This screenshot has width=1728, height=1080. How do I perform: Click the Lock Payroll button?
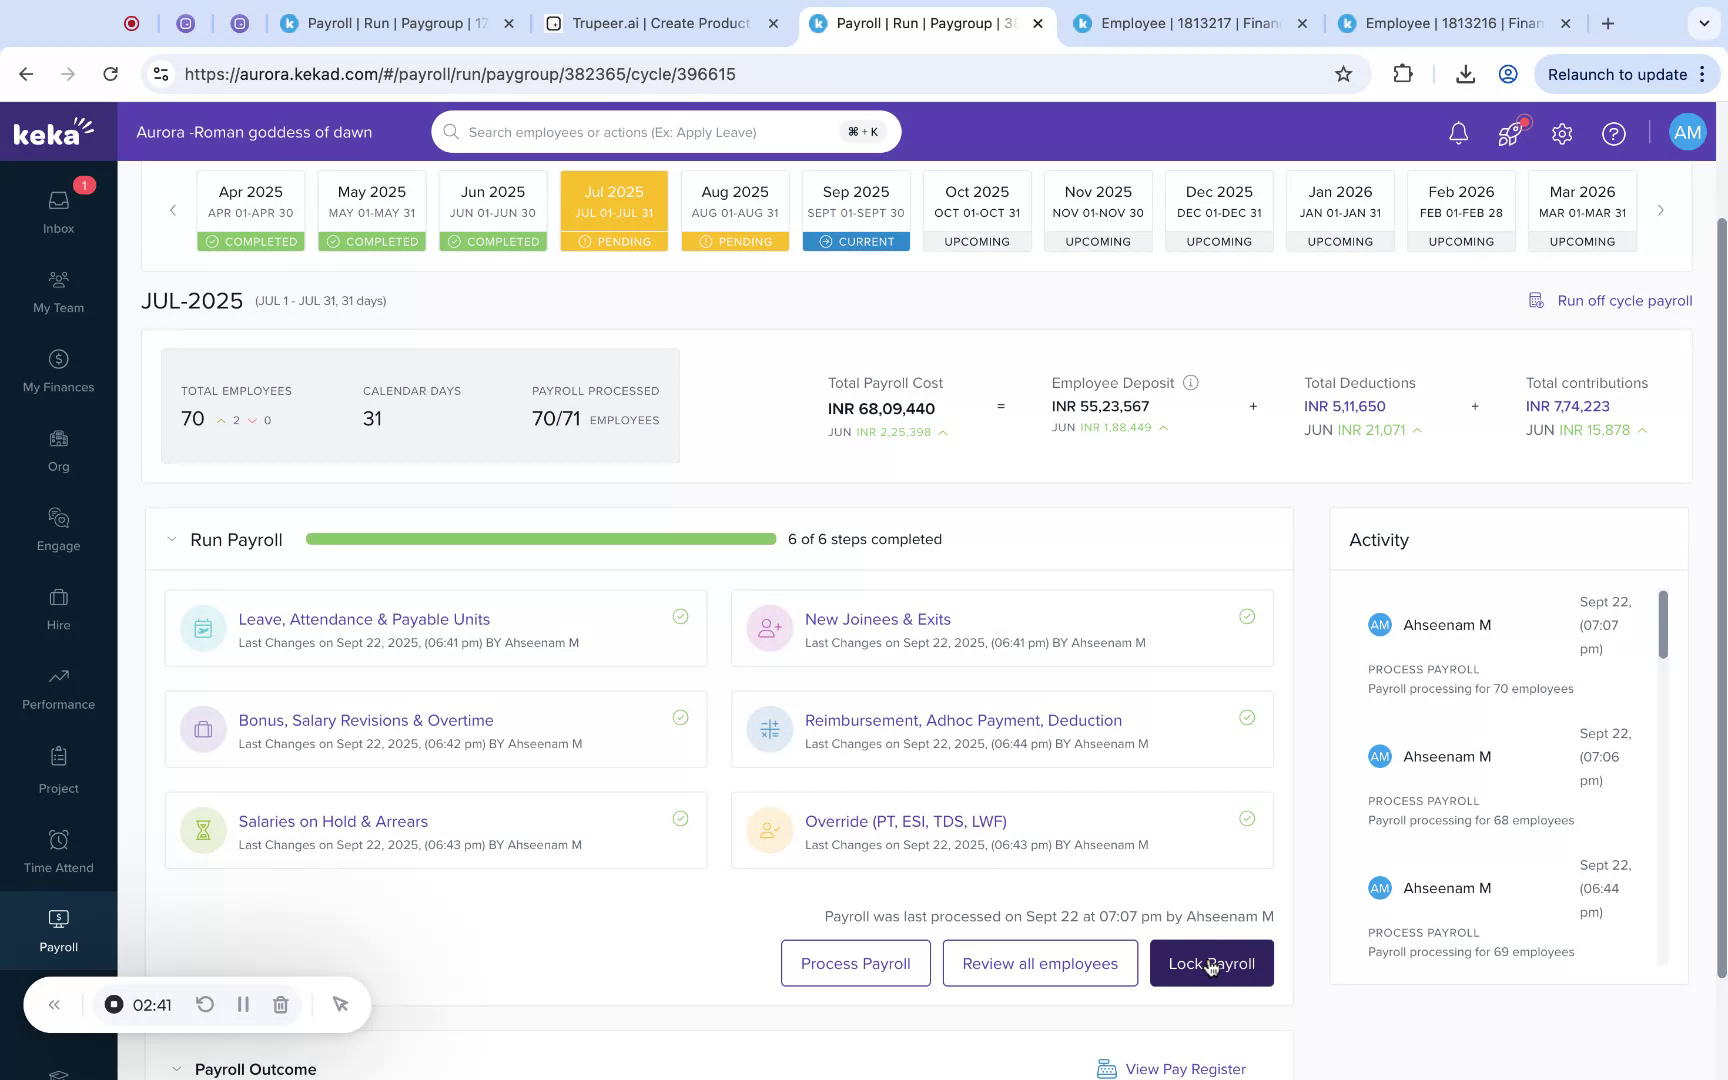pyautogui.click(x=1211, y=963)
